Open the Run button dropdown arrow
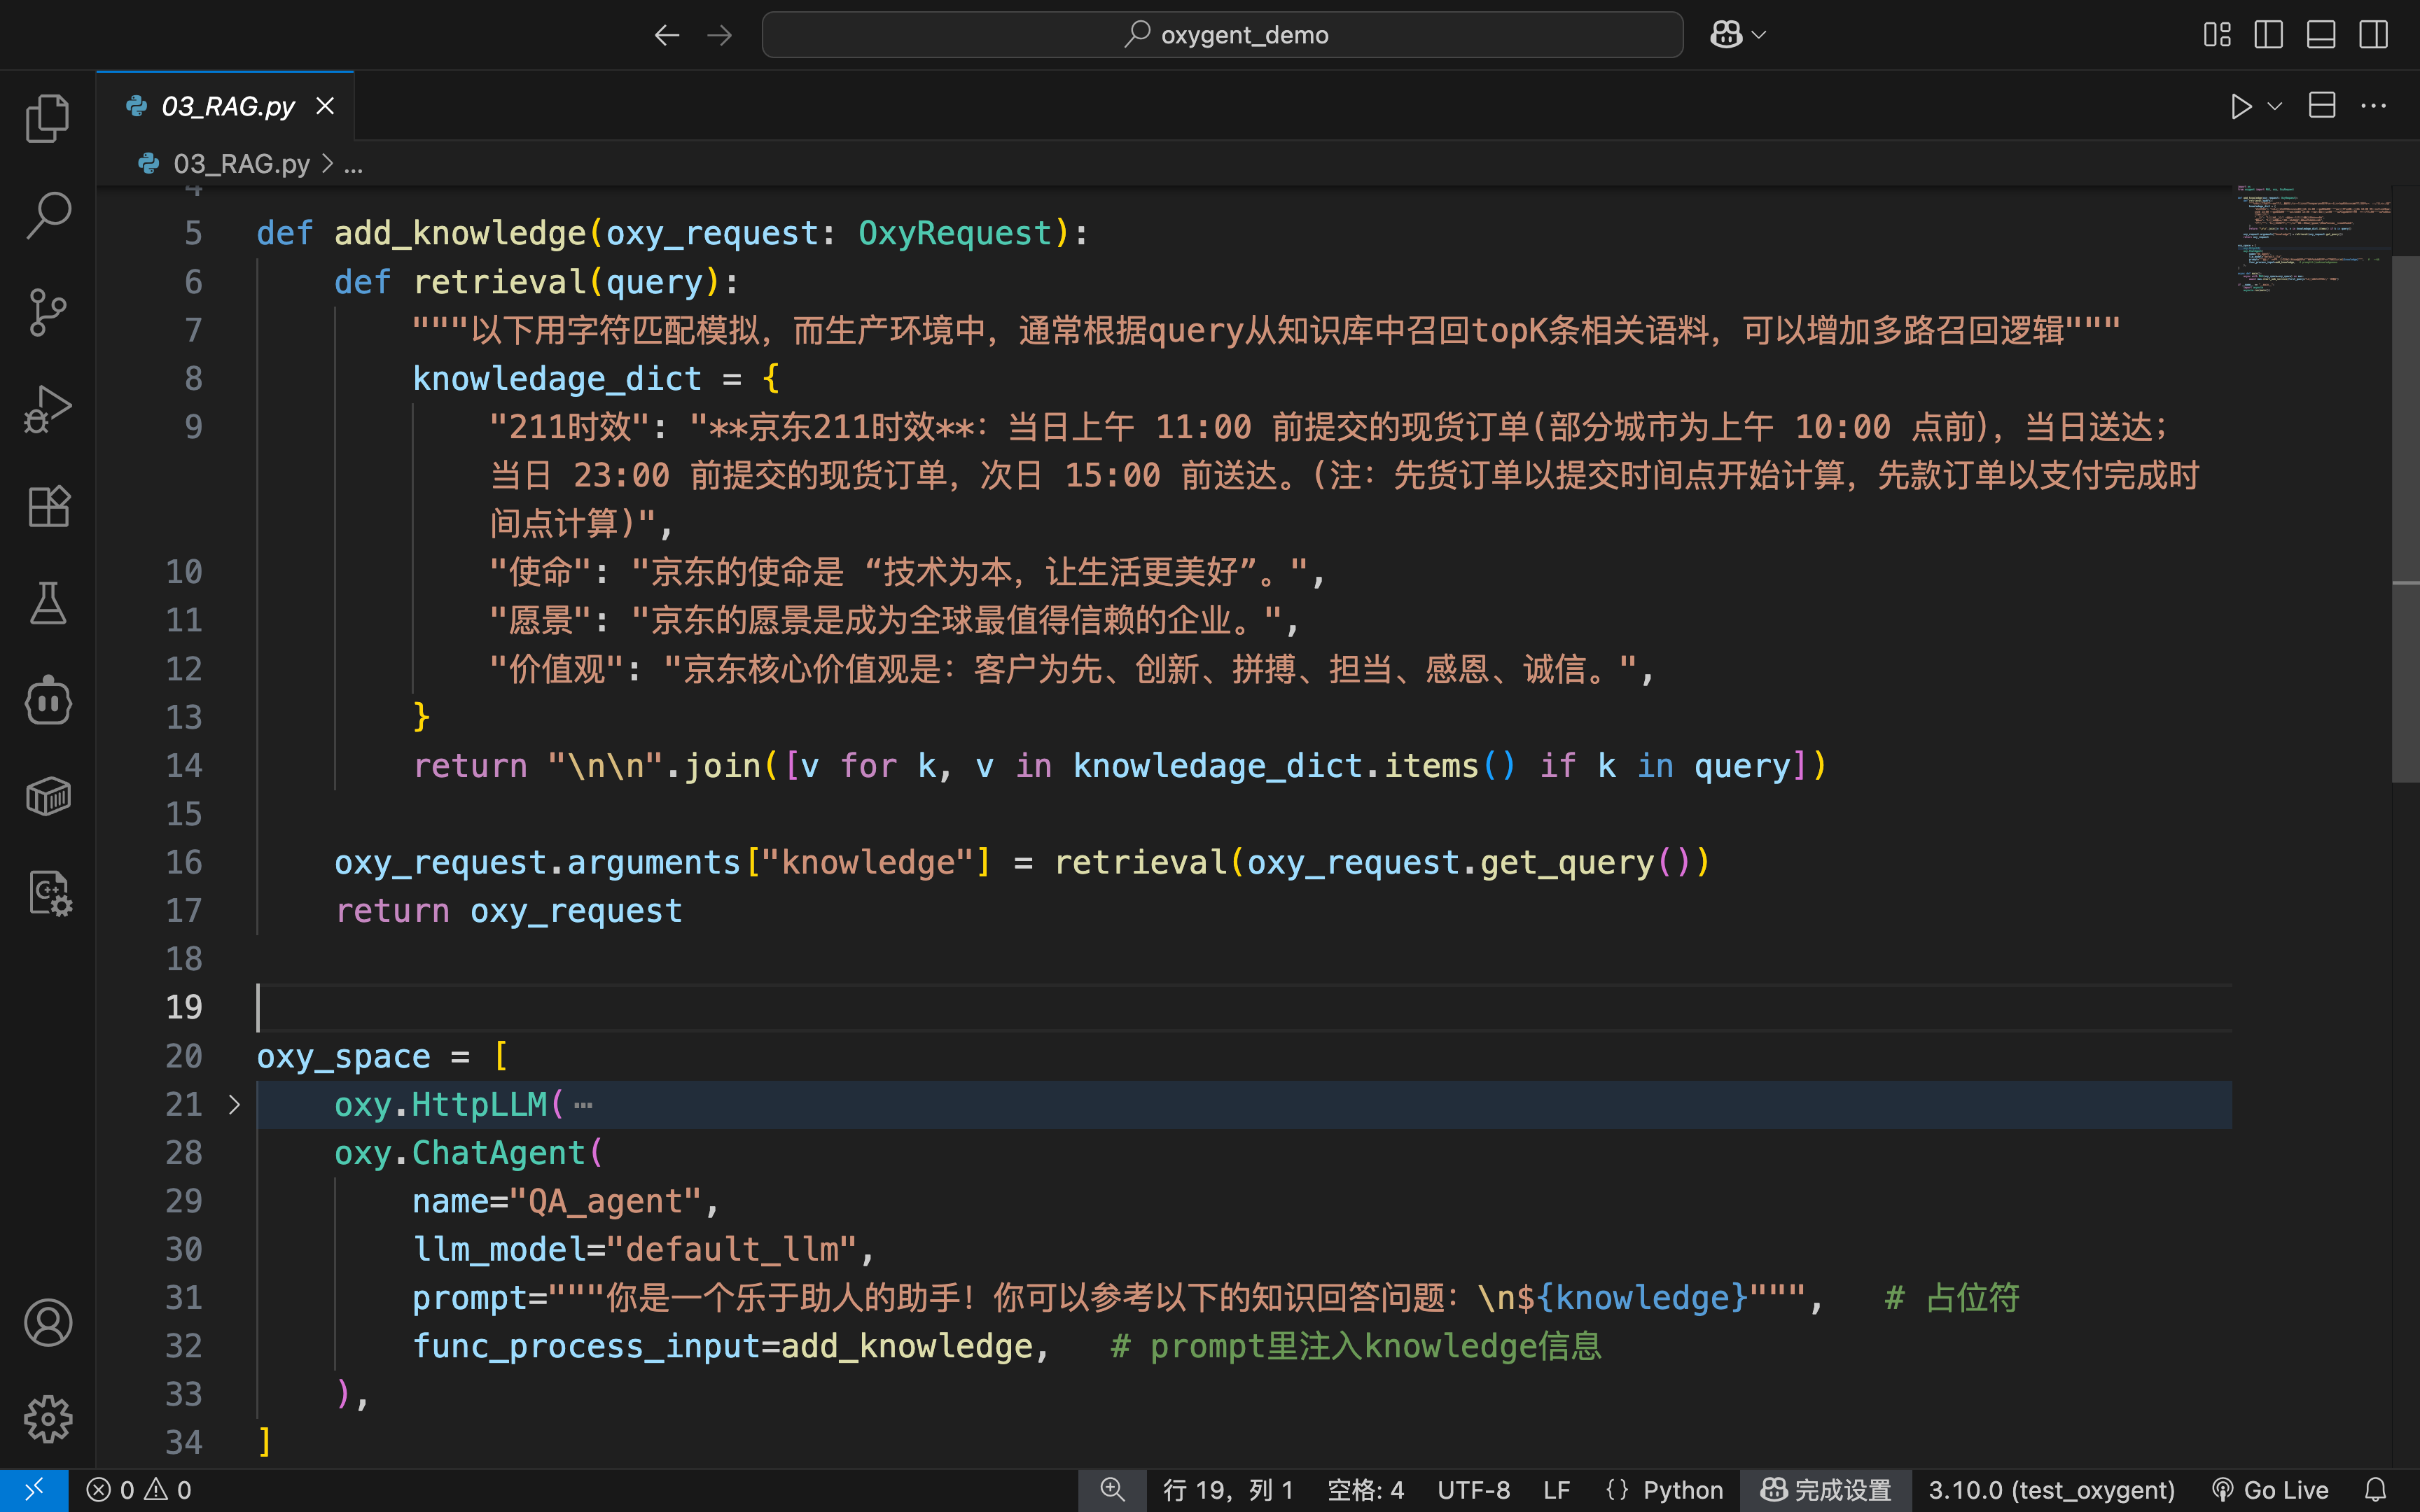The image size is (2420, 1512). (x=2274, y=106)
